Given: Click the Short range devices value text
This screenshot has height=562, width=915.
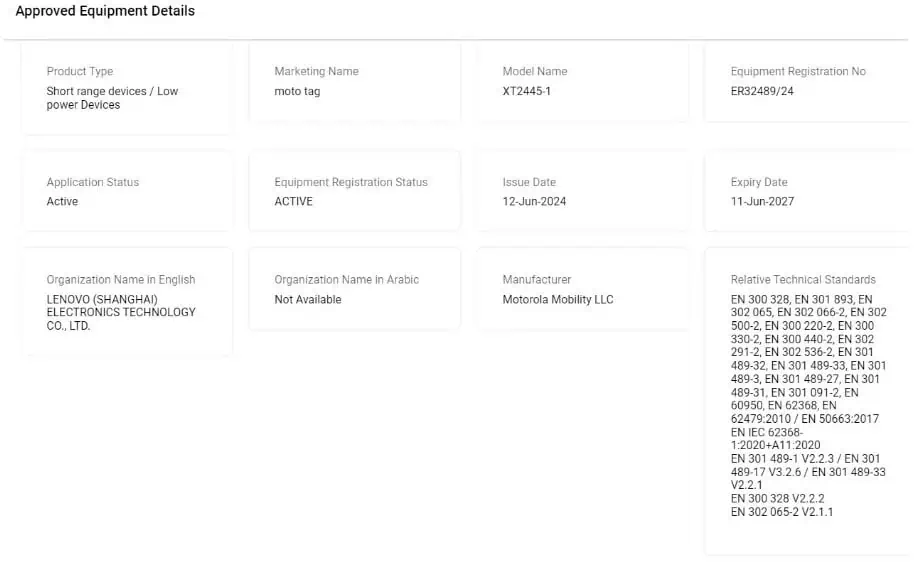Looking at the screenshot, I should pyautogui.click(x=112, y=98).
